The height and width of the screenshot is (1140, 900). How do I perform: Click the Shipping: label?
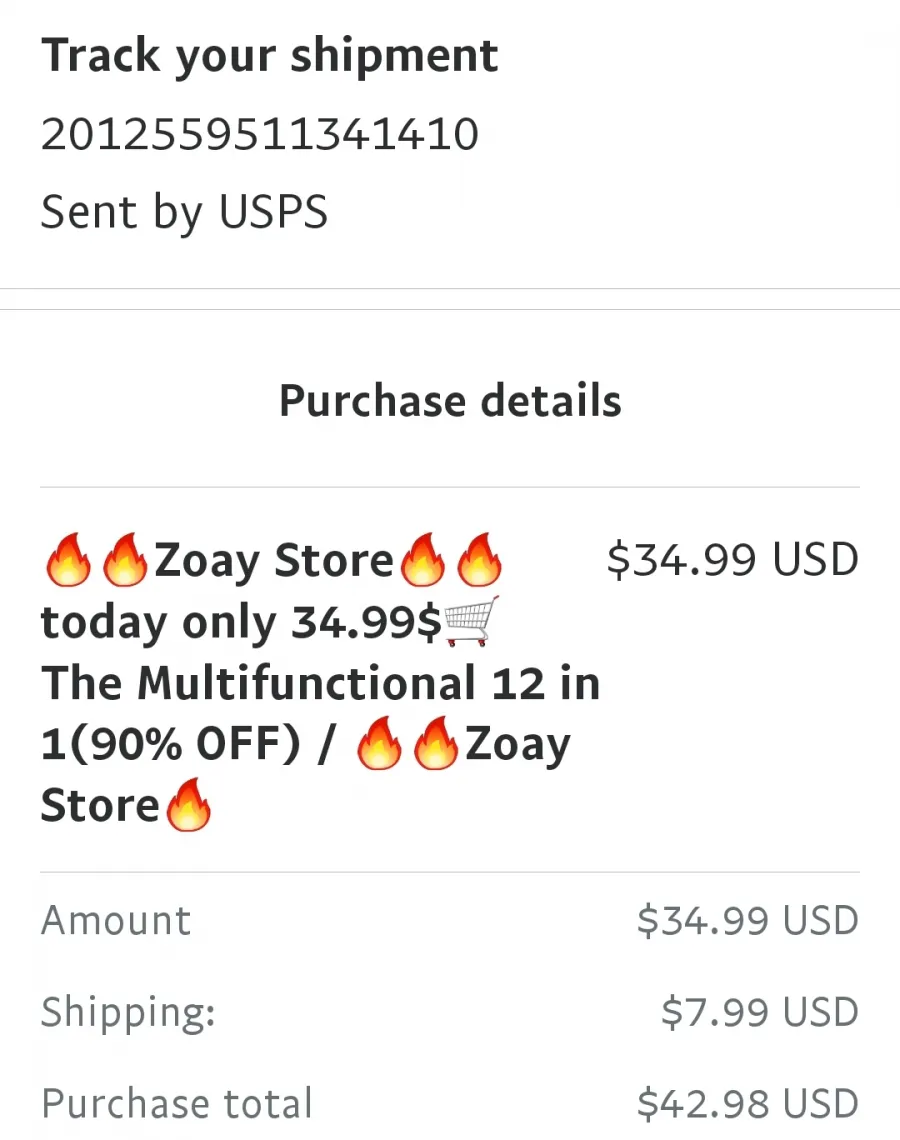(x=128, y=1013)
